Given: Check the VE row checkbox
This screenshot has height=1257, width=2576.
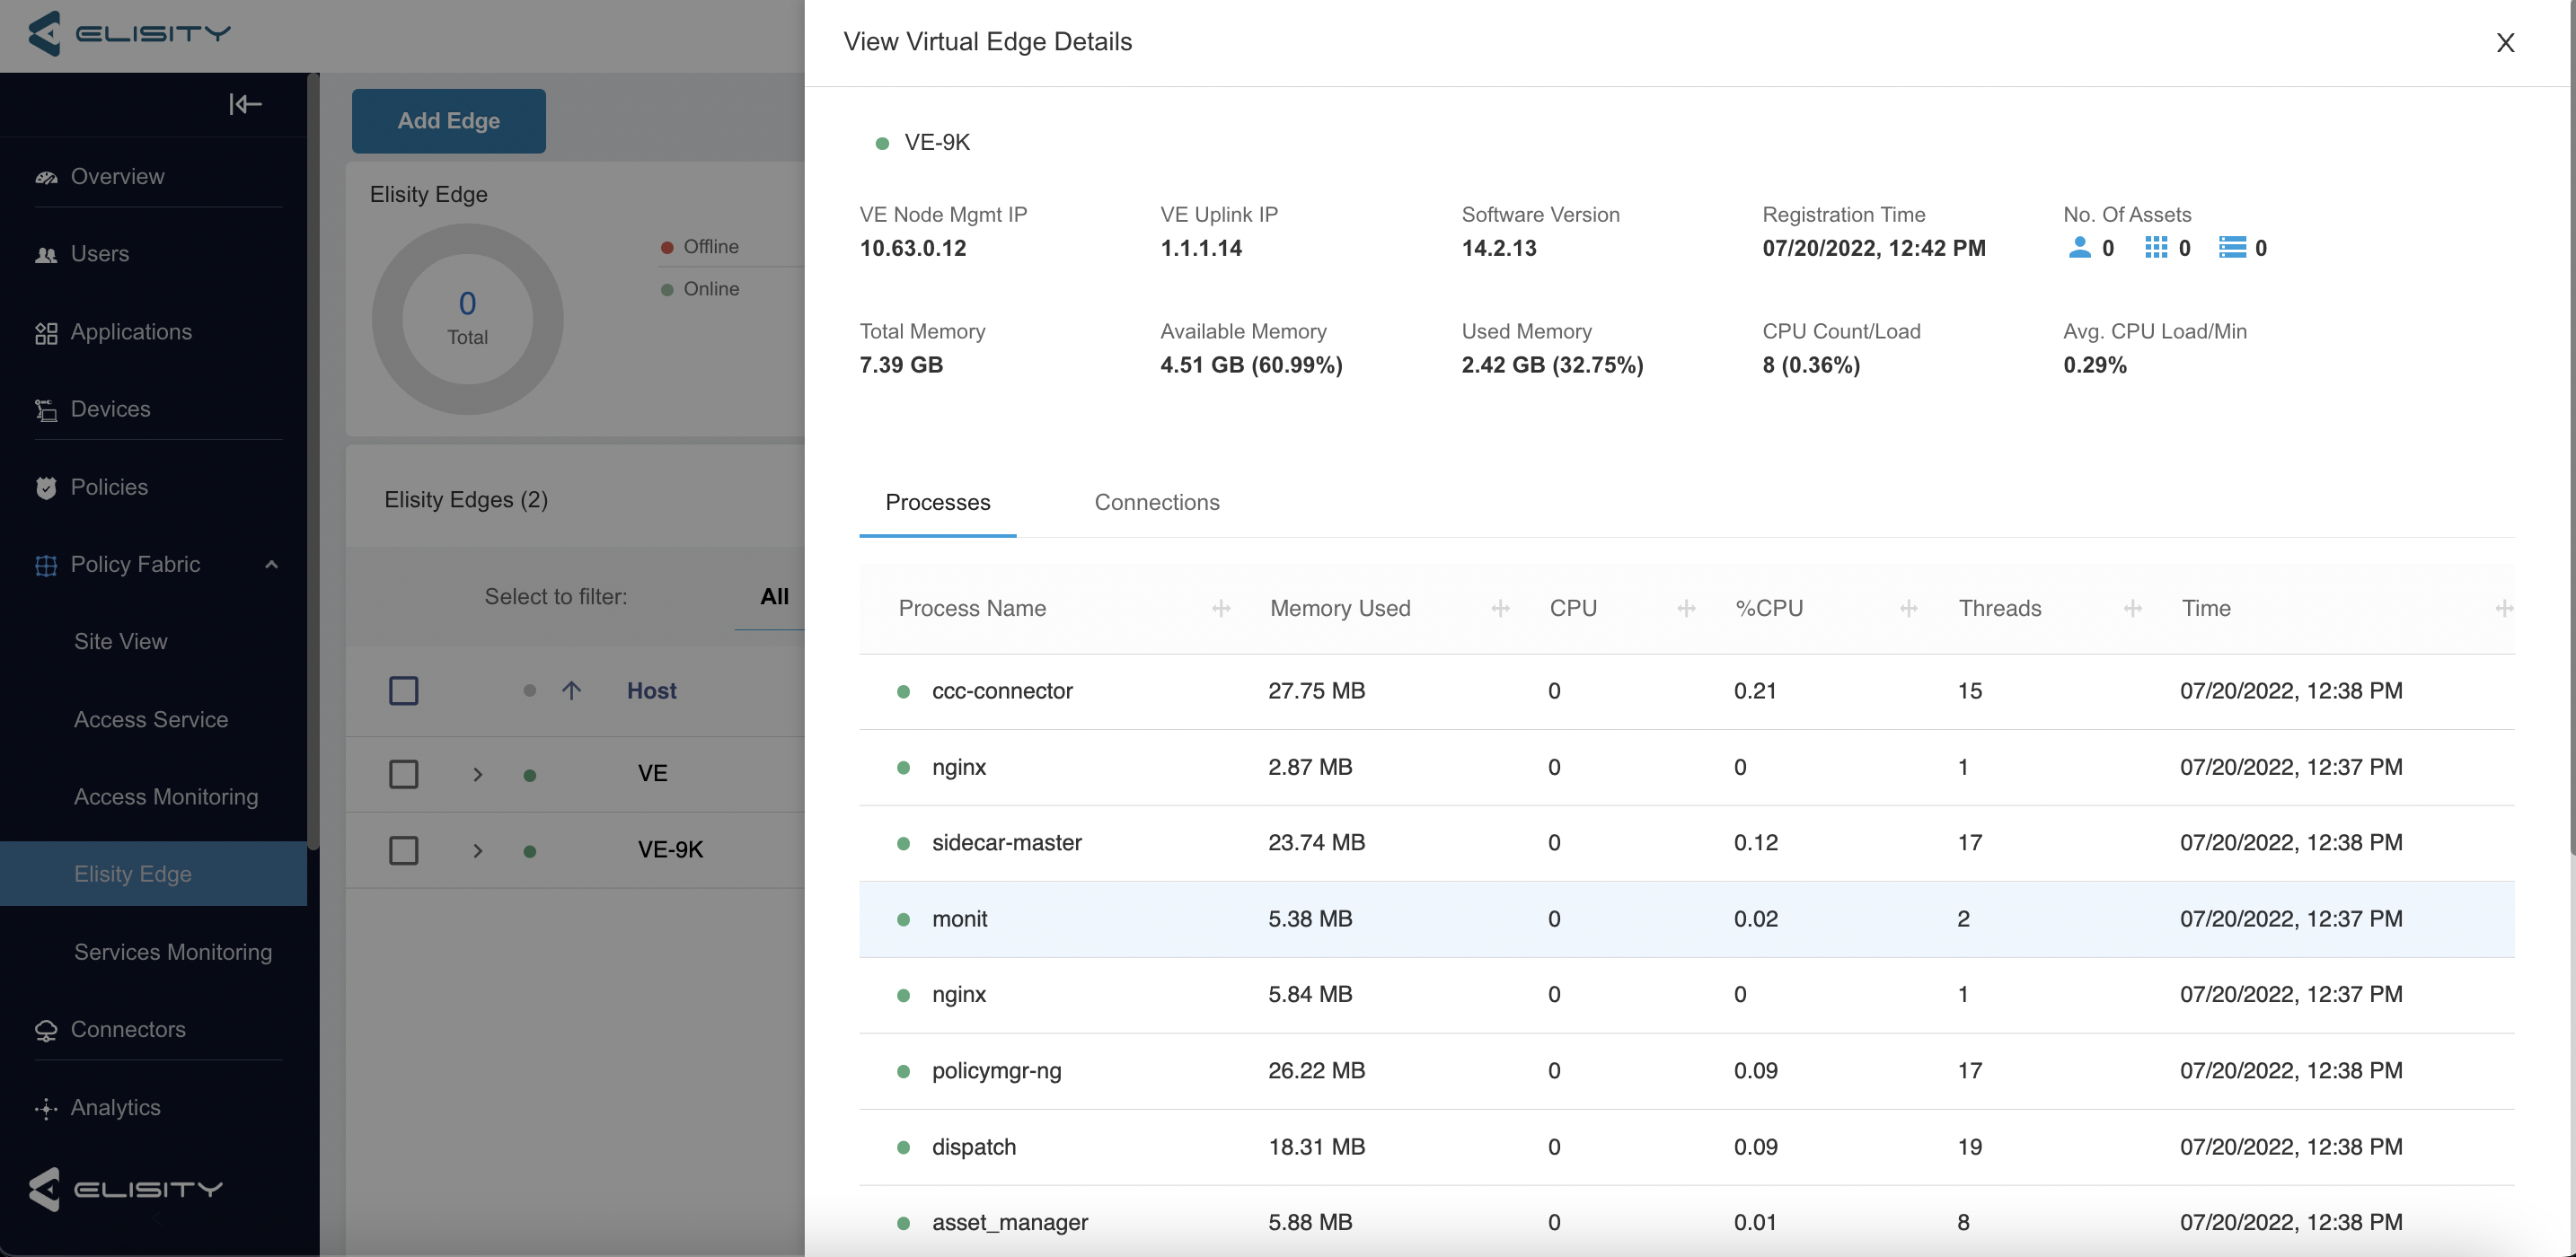Looking at the screenshot, I should pos(404,773).
